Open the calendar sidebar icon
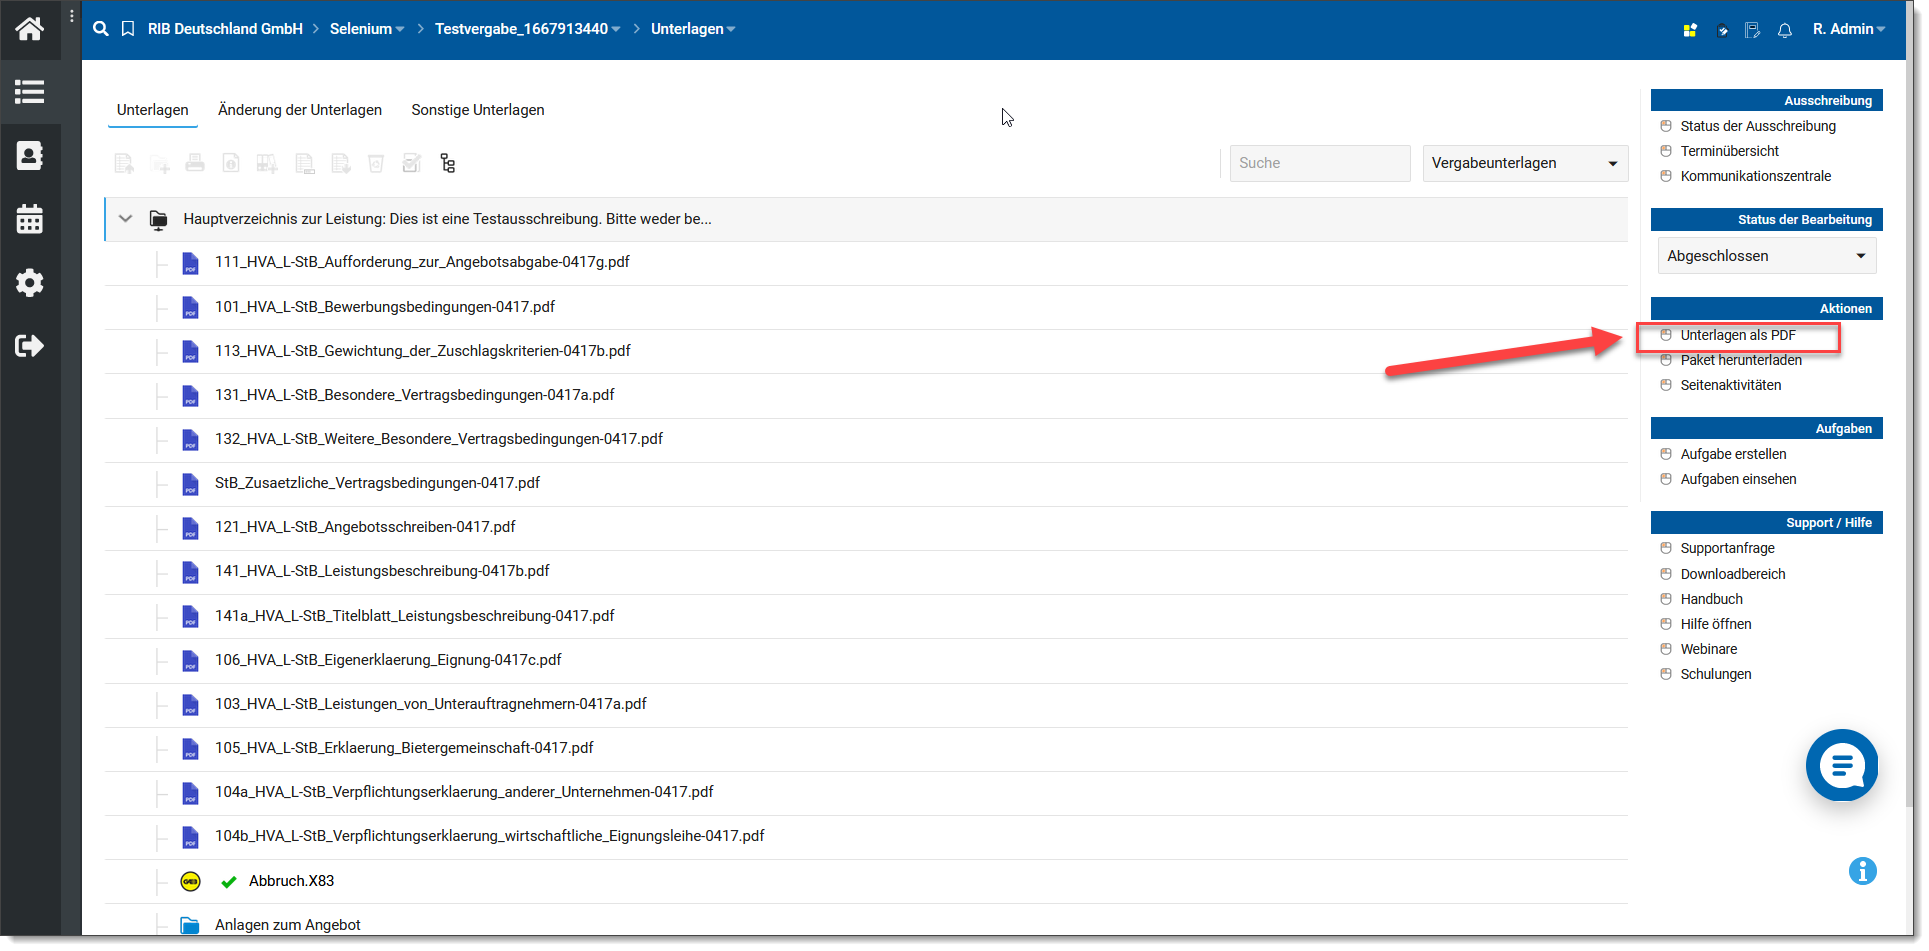The height and width of the screenshot is (951, 1929). point(30,219)
